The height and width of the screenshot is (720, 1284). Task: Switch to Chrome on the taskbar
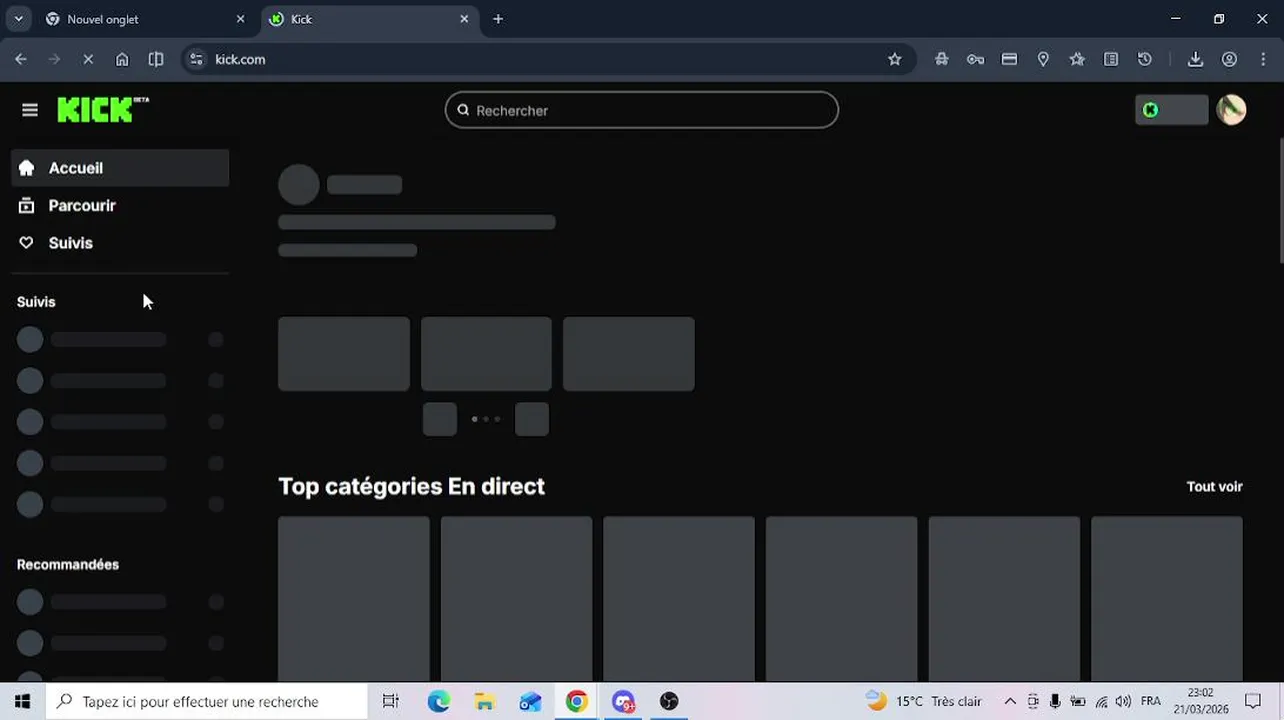coord(577,701)
